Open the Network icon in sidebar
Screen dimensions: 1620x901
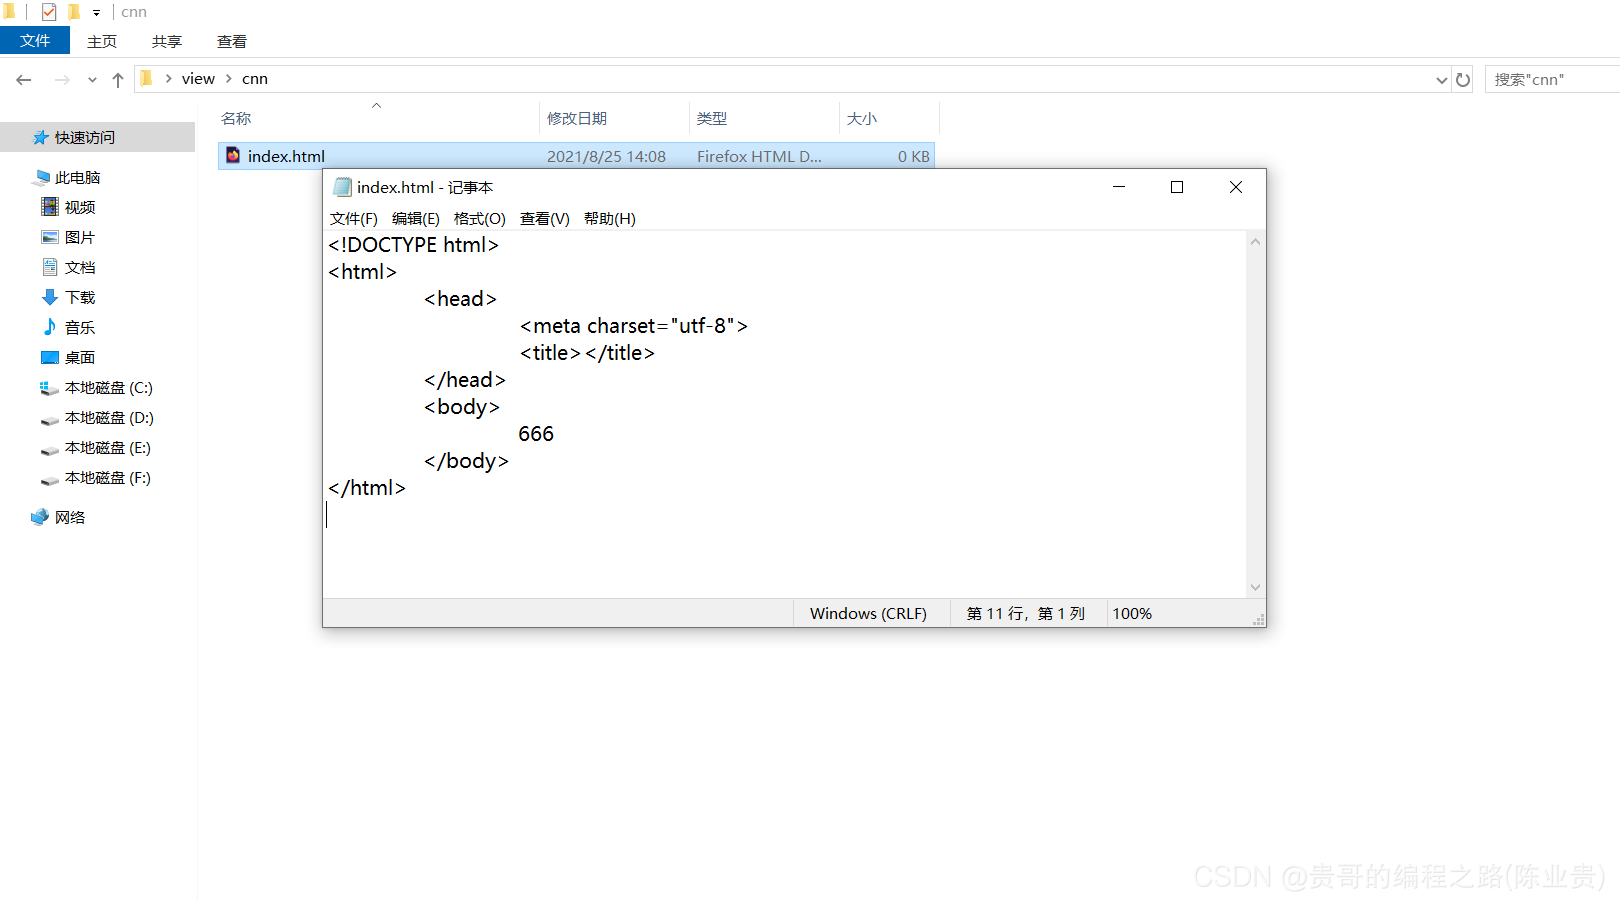click(40, 517)
